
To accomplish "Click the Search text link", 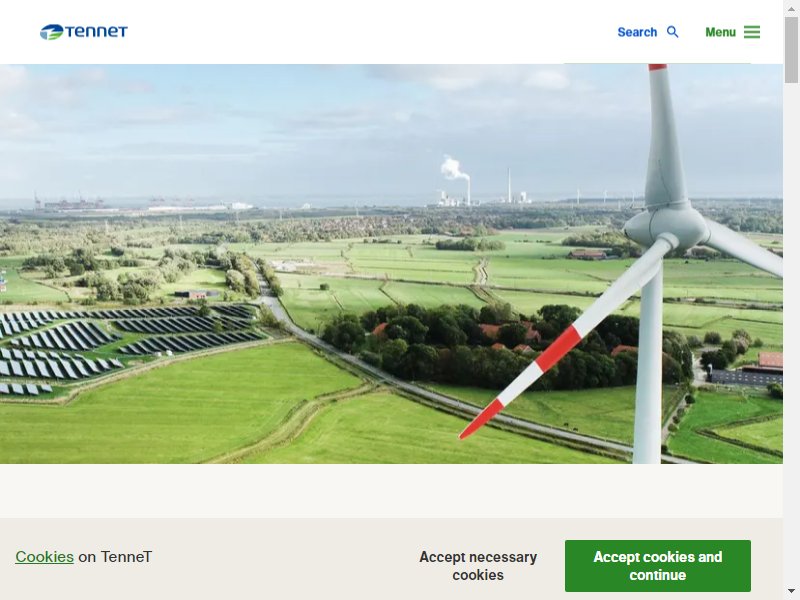I will (x=637, y=32).
